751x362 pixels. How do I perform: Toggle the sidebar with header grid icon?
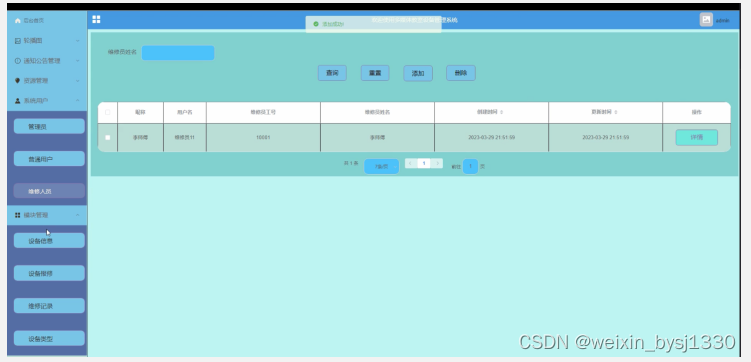96,19
